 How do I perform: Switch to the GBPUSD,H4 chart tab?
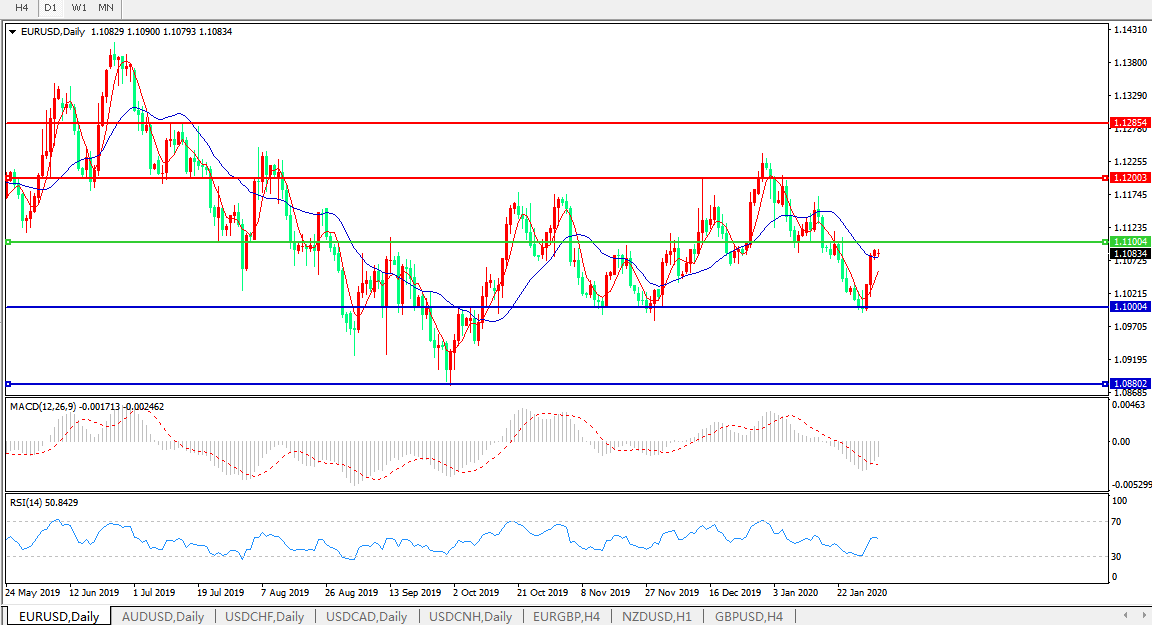tap(748, 616)
